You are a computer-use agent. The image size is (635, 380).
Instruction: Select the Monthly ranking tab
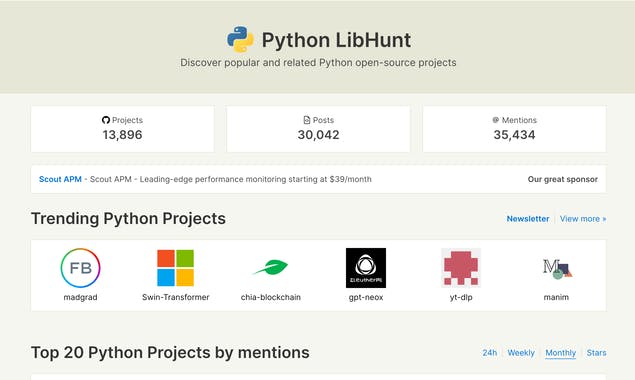pos(560,353)
